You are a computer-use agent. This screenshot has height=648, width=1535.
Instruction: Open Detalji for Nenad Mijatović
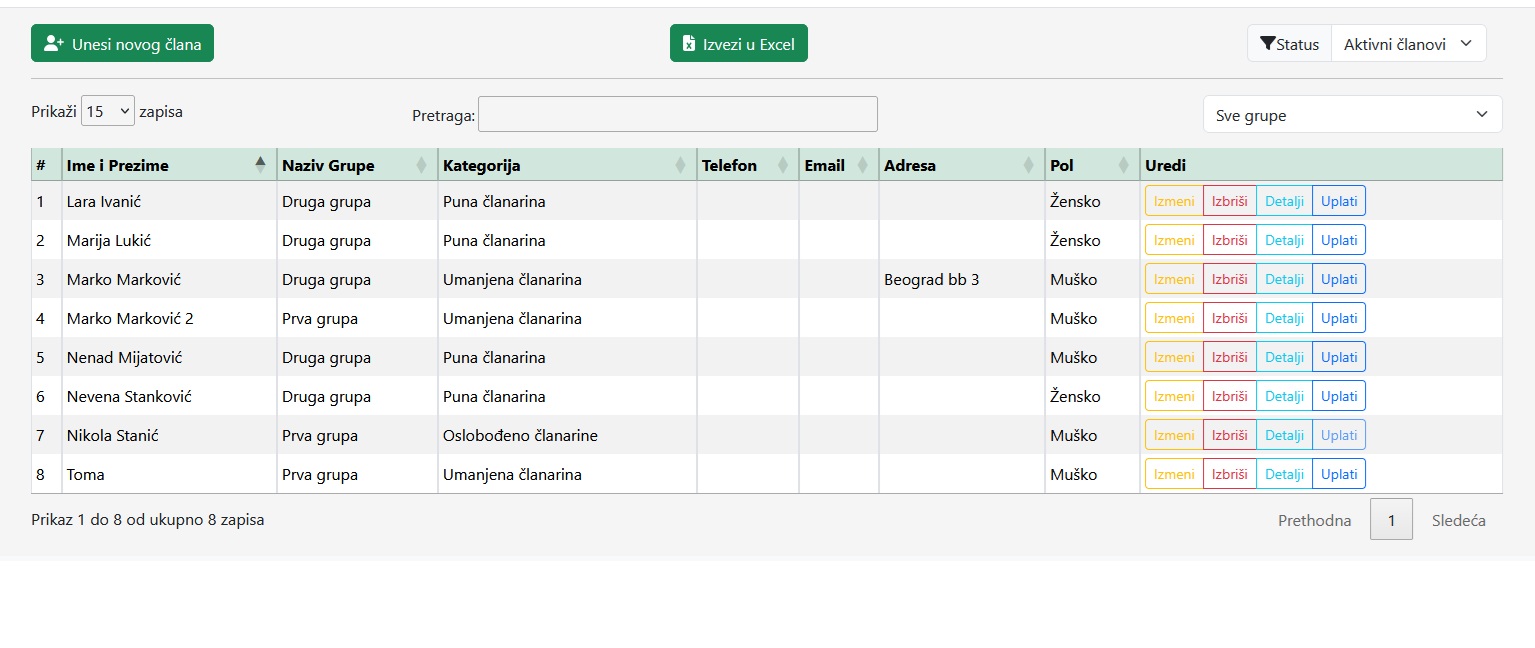1284,357
